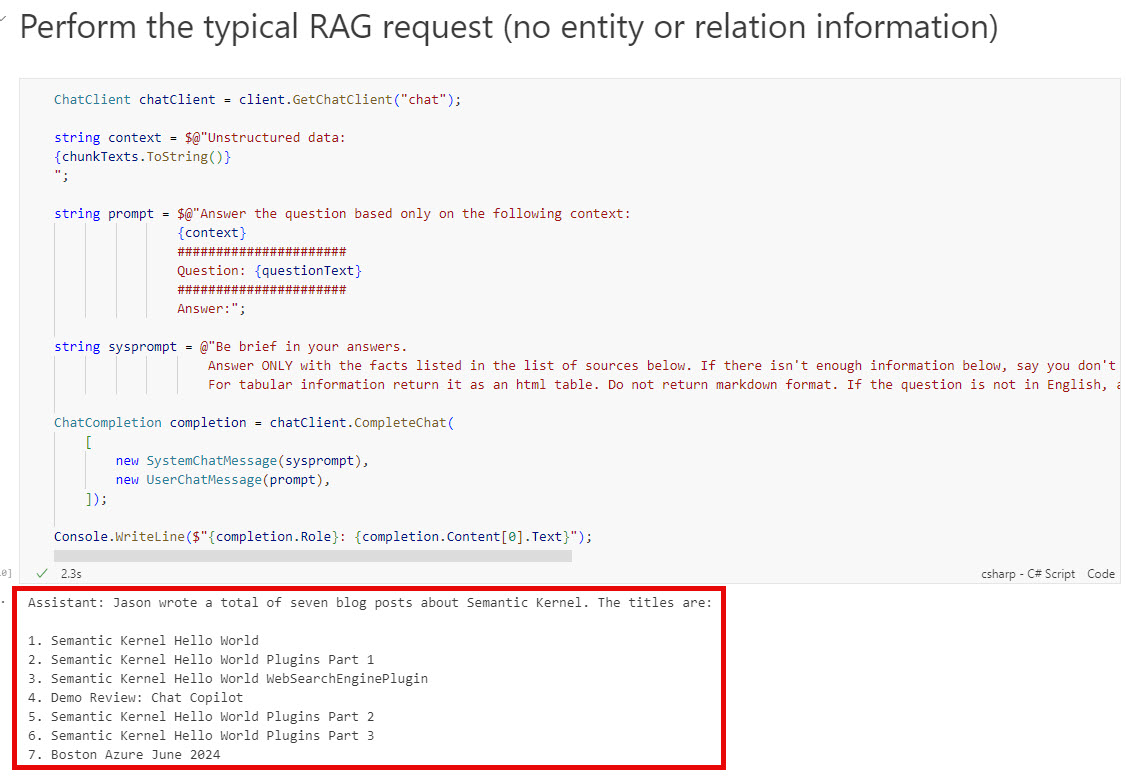
Task: Click 'new SystemChatMessage(sysprompt),' line
Action: (242, 461)
